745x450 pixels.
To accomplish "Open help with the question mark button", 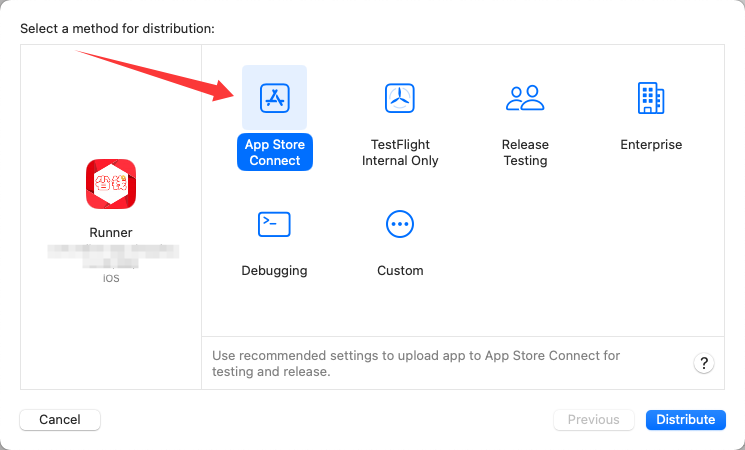I will tap(704, 363).
